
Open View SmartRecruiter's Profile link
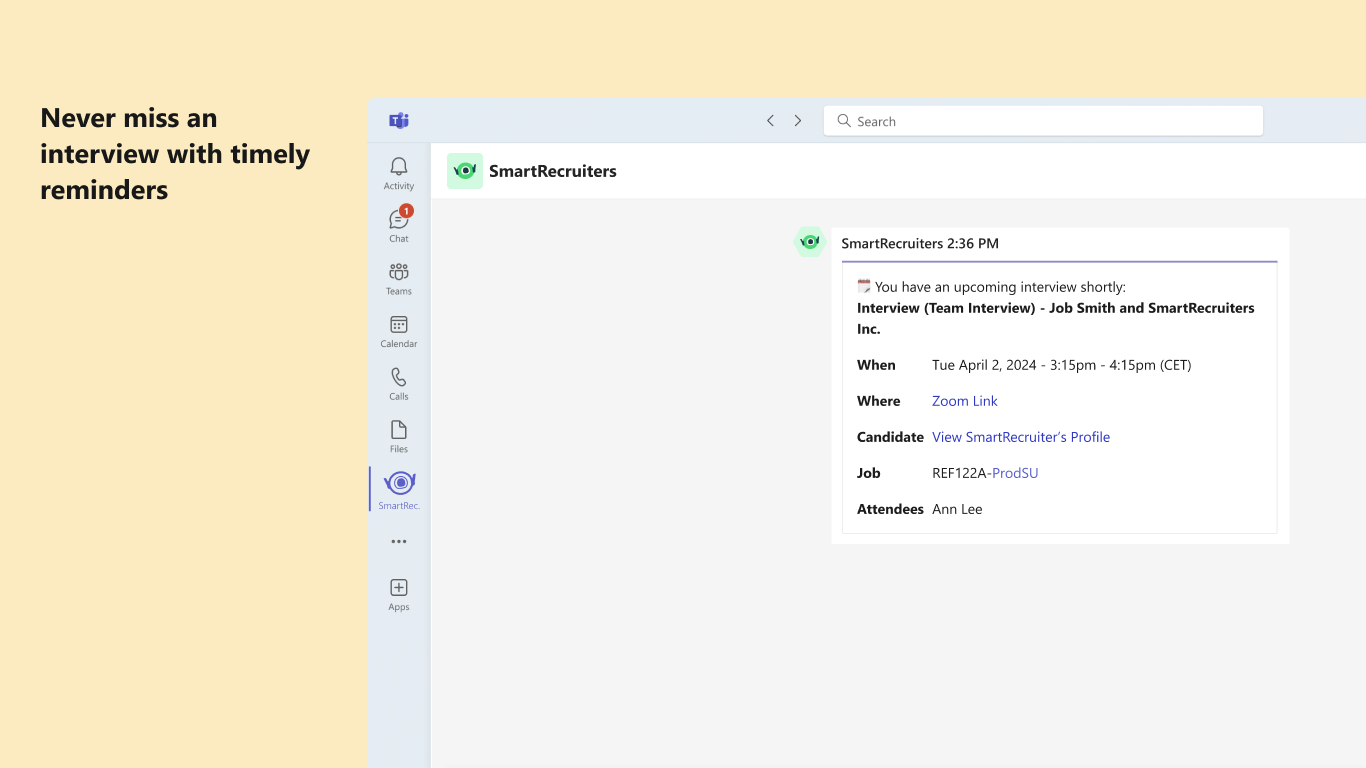1021,437
